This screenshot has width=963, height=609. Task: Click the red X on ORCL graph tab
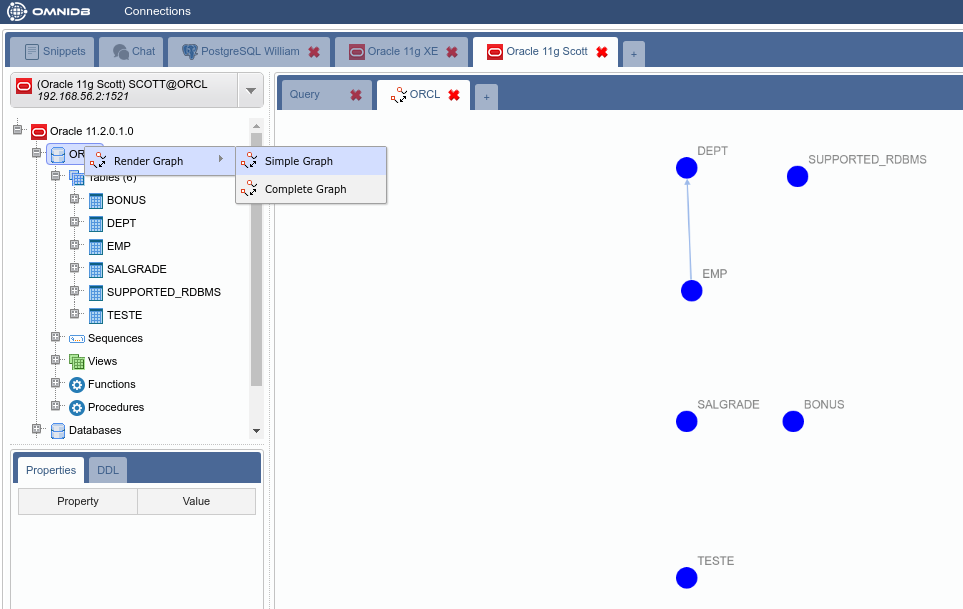click(453, 95)
